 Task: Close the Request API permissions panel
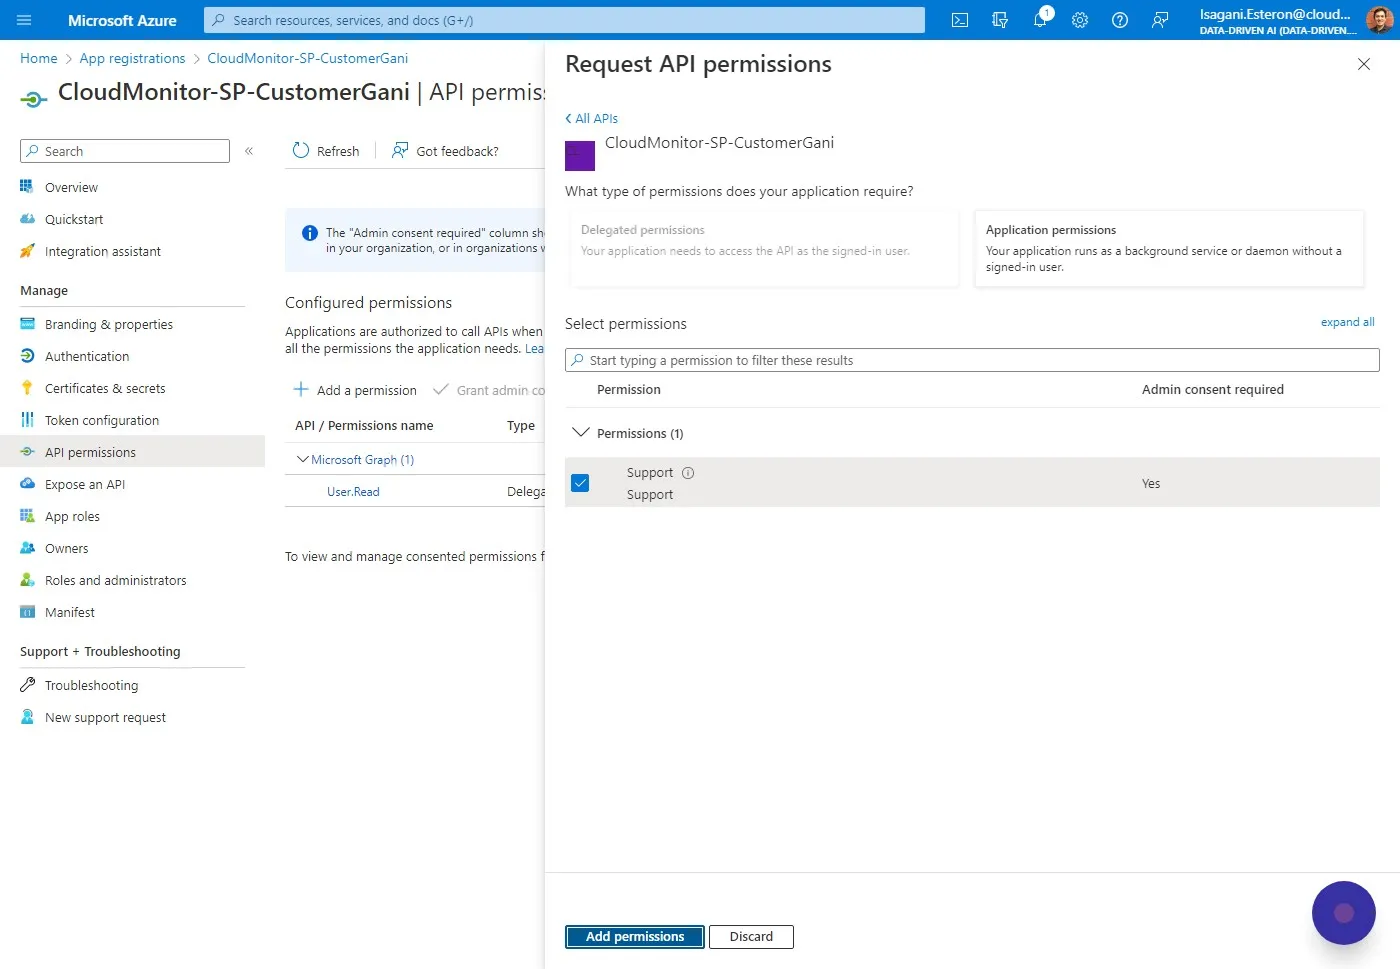click(x=1364, y=64)
